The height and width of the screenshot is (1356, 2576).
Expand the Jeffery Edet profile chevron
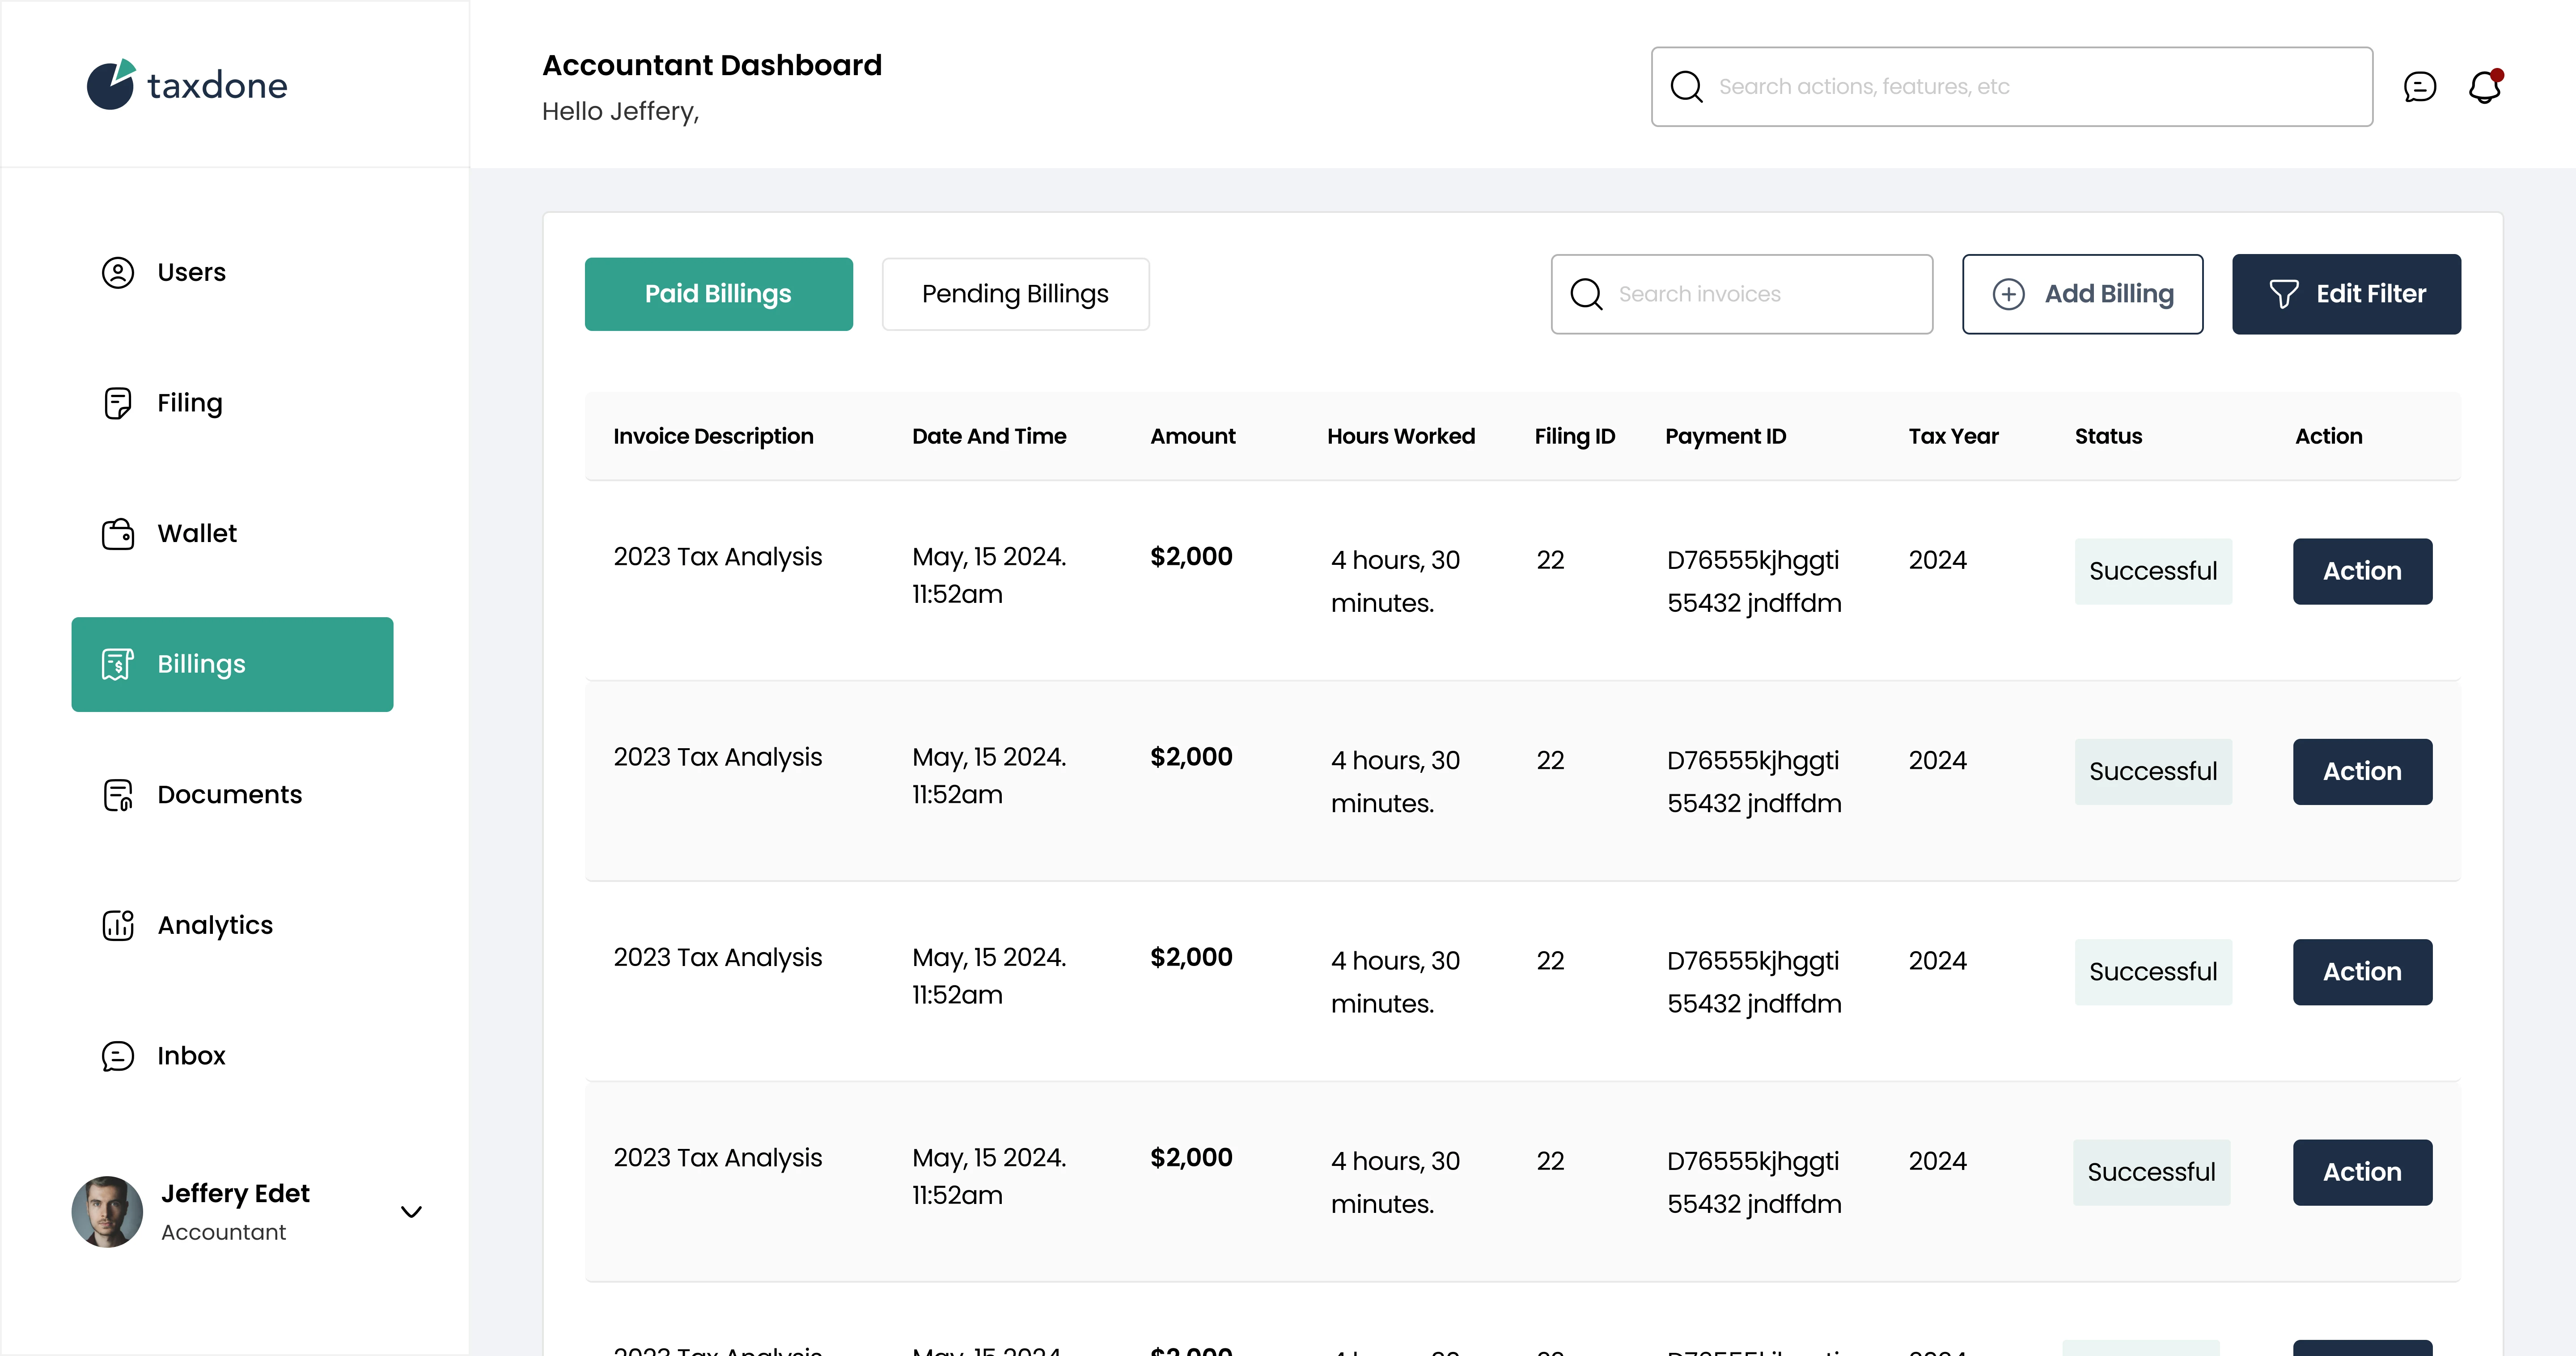pos(411,1212)
